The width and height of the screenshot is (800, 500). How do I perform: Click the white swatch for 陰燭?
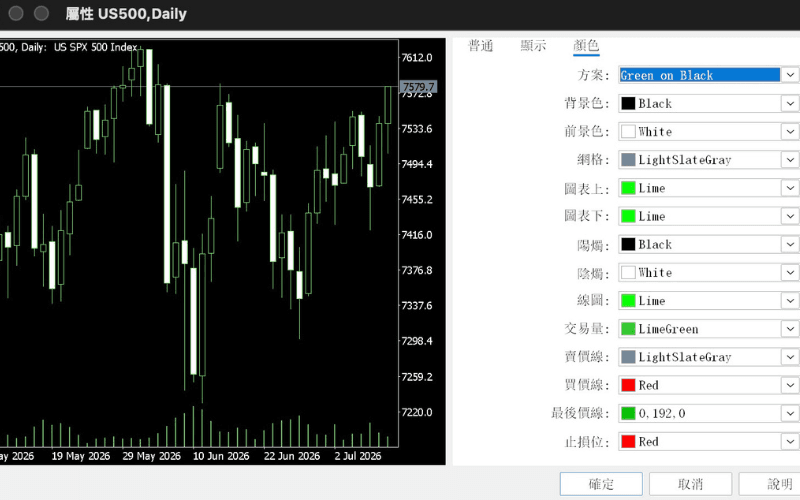[x=628, y=272]
